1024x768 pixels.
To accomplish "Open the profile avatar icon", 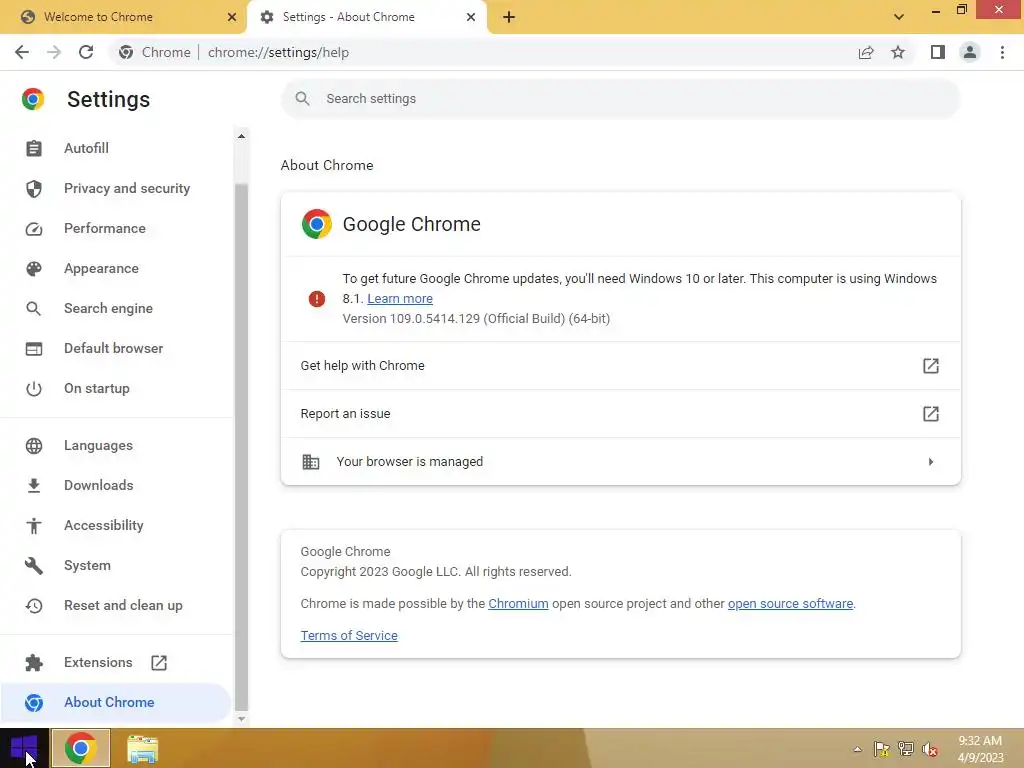I will point(970,52).
